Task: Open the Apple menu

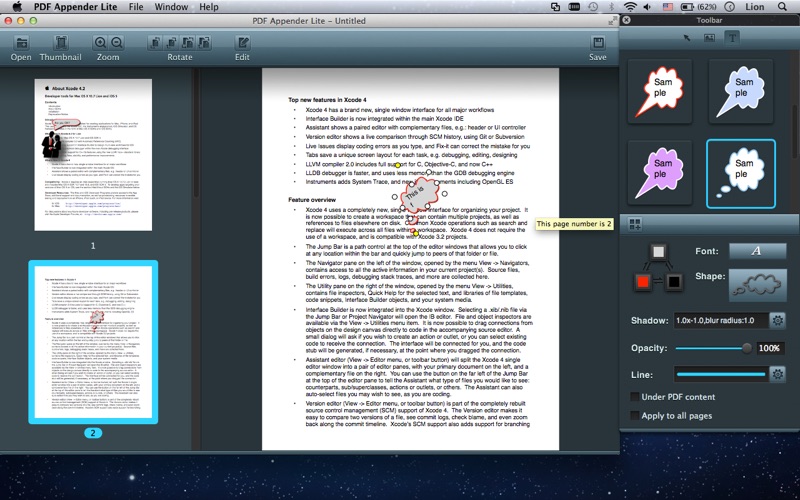Action: point(17,7)
